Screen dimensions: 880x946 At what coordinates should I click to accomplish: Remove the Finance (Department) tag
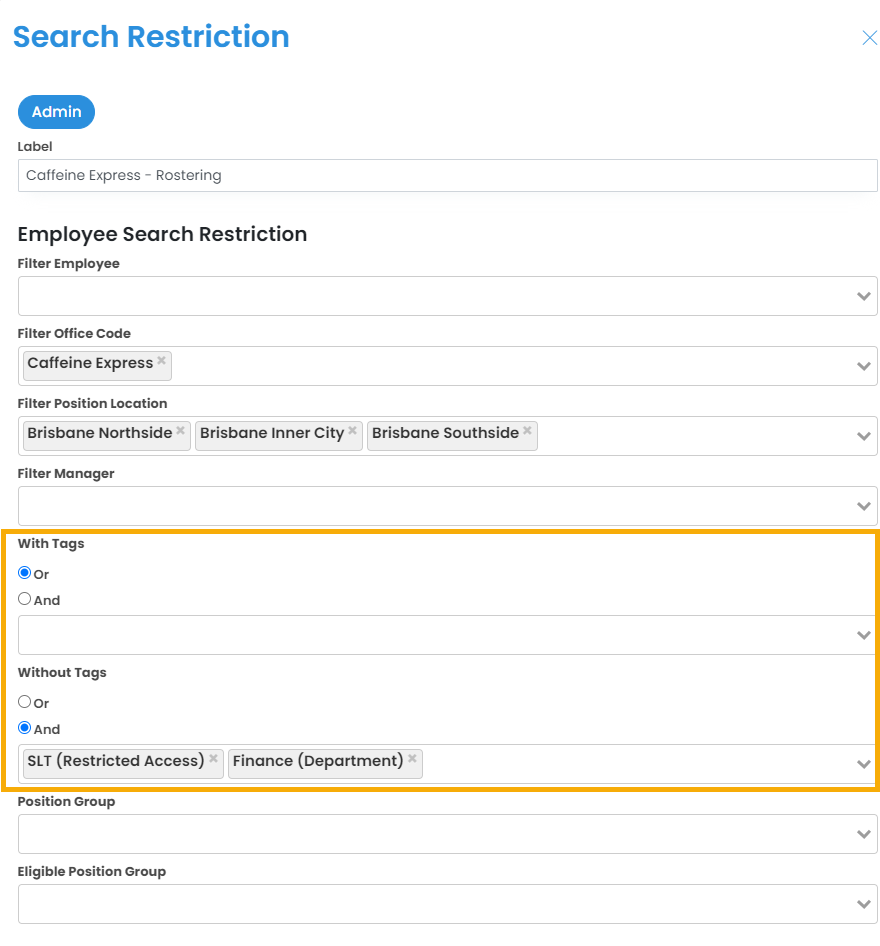[x=412, y=759]
